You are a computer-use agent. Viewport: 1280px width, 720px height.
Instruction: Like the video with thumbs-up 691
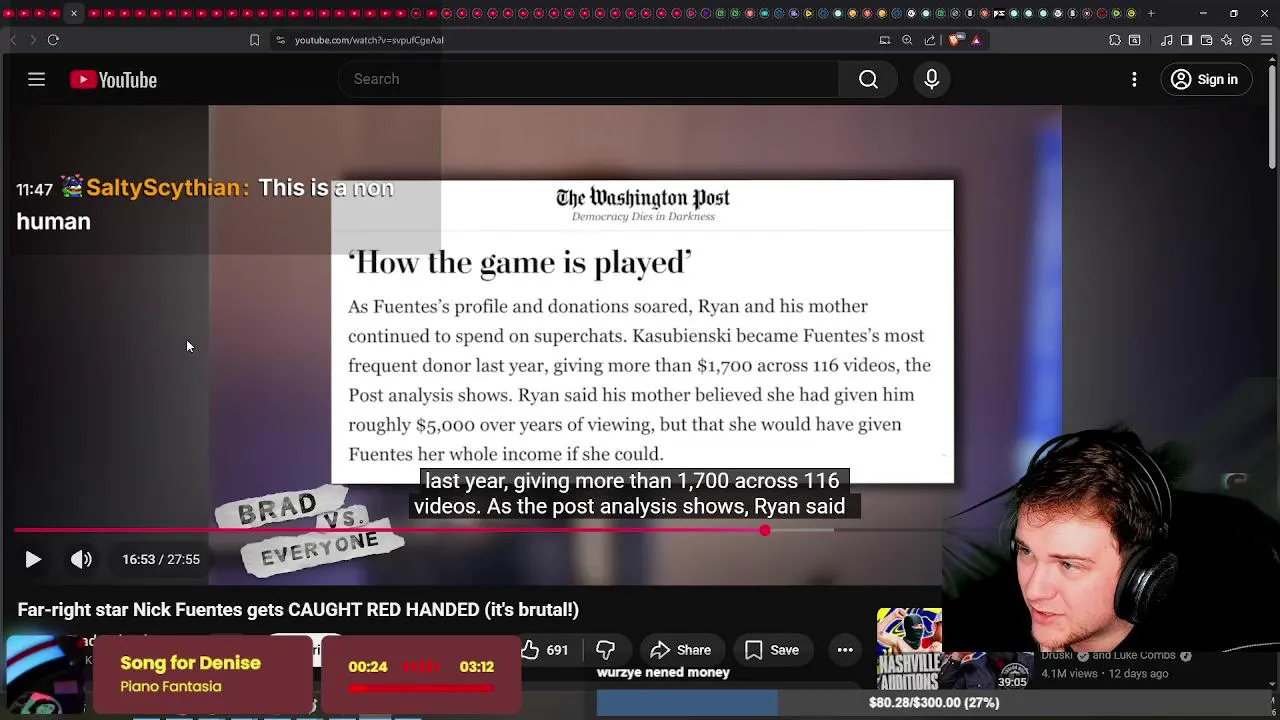click(x=545, y=650)
